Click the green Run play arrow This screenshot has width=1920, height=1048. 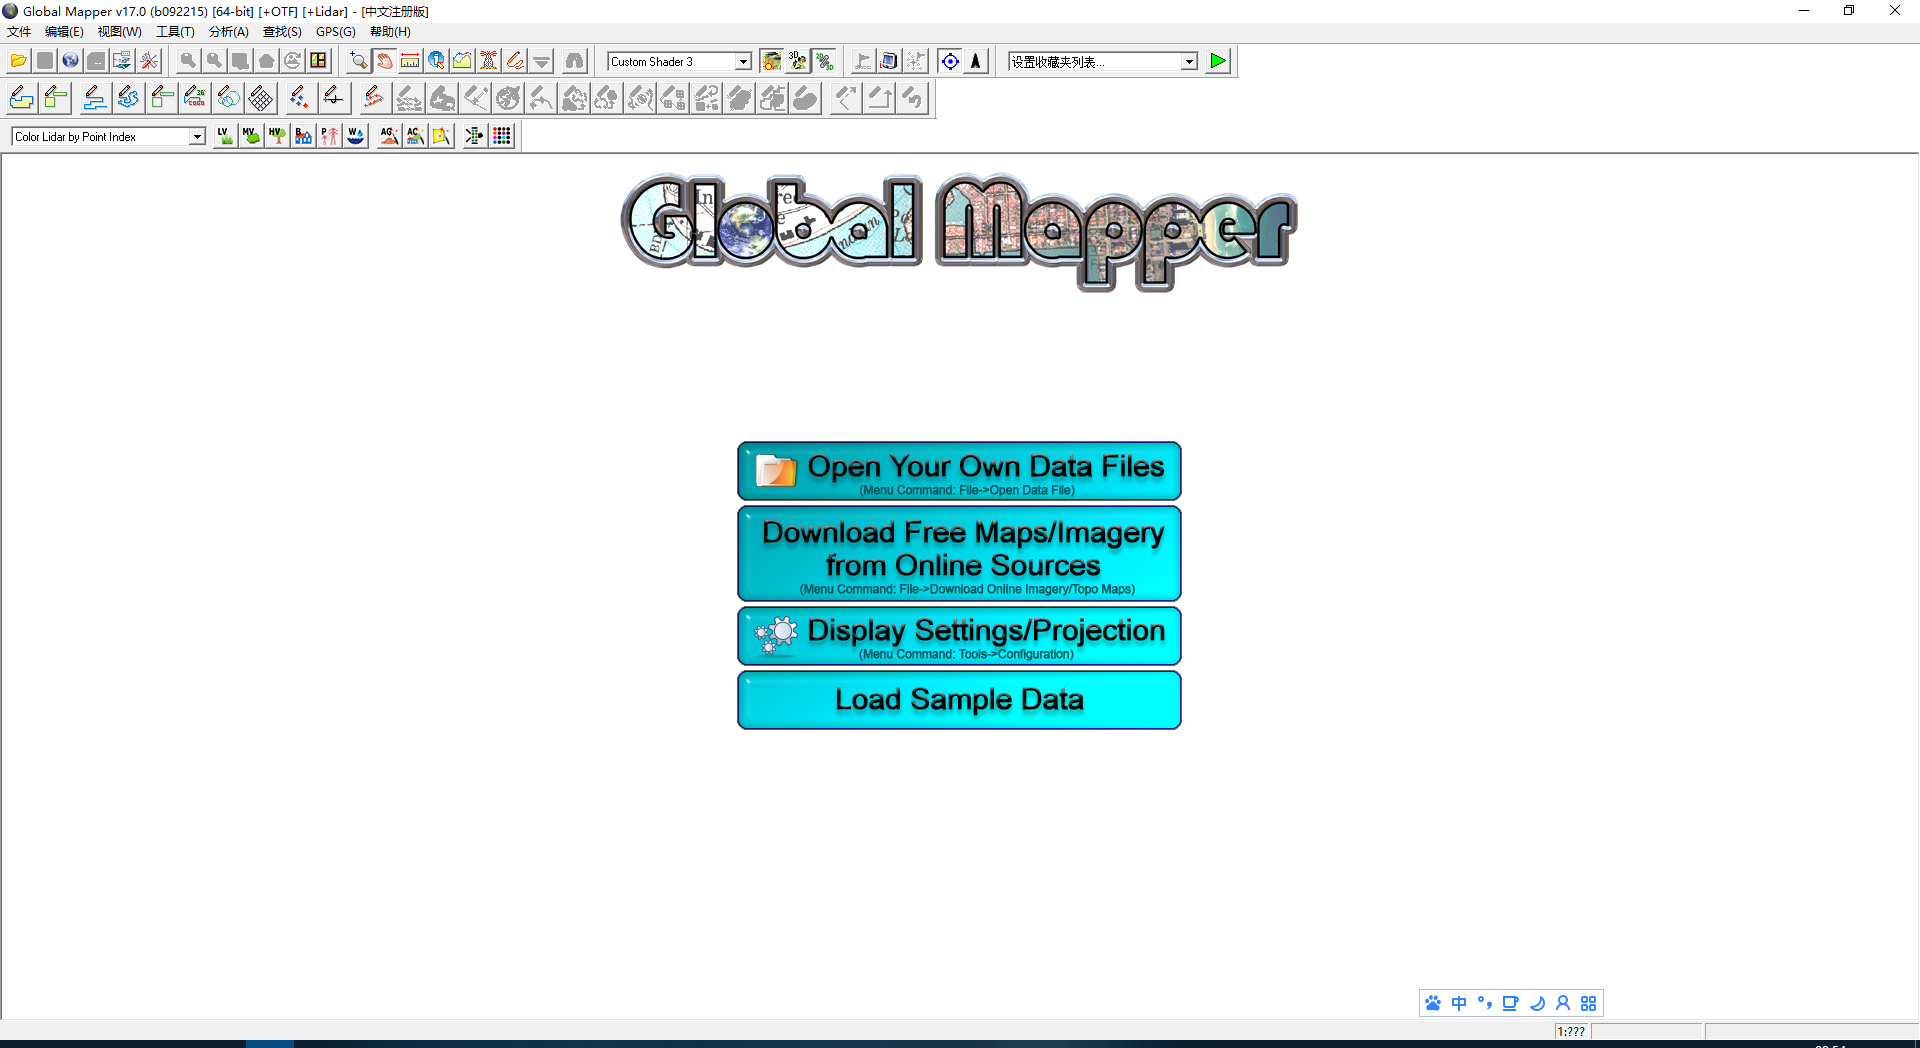click(x=1217, y=61)
